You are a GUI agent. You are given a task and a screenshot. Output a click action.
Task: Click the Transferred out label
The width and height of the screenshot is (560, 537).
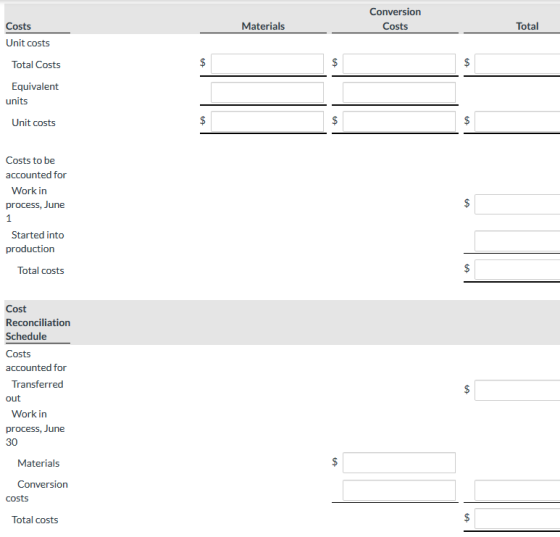(x=34, y=391)
